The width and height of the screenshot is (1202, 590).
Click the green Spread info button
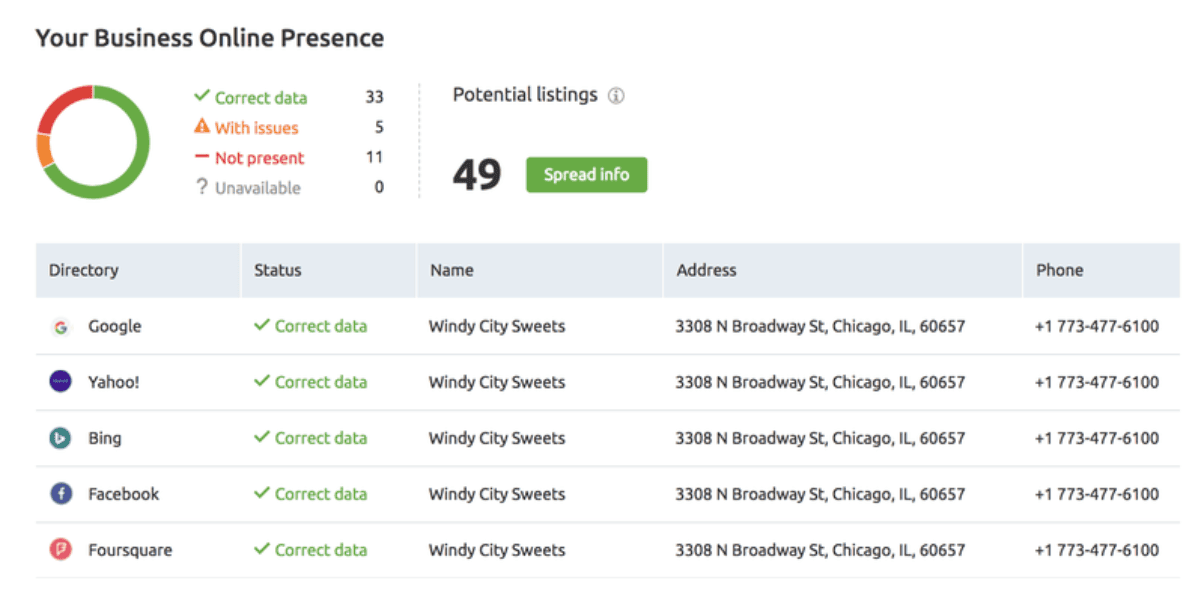coord(587,175)
